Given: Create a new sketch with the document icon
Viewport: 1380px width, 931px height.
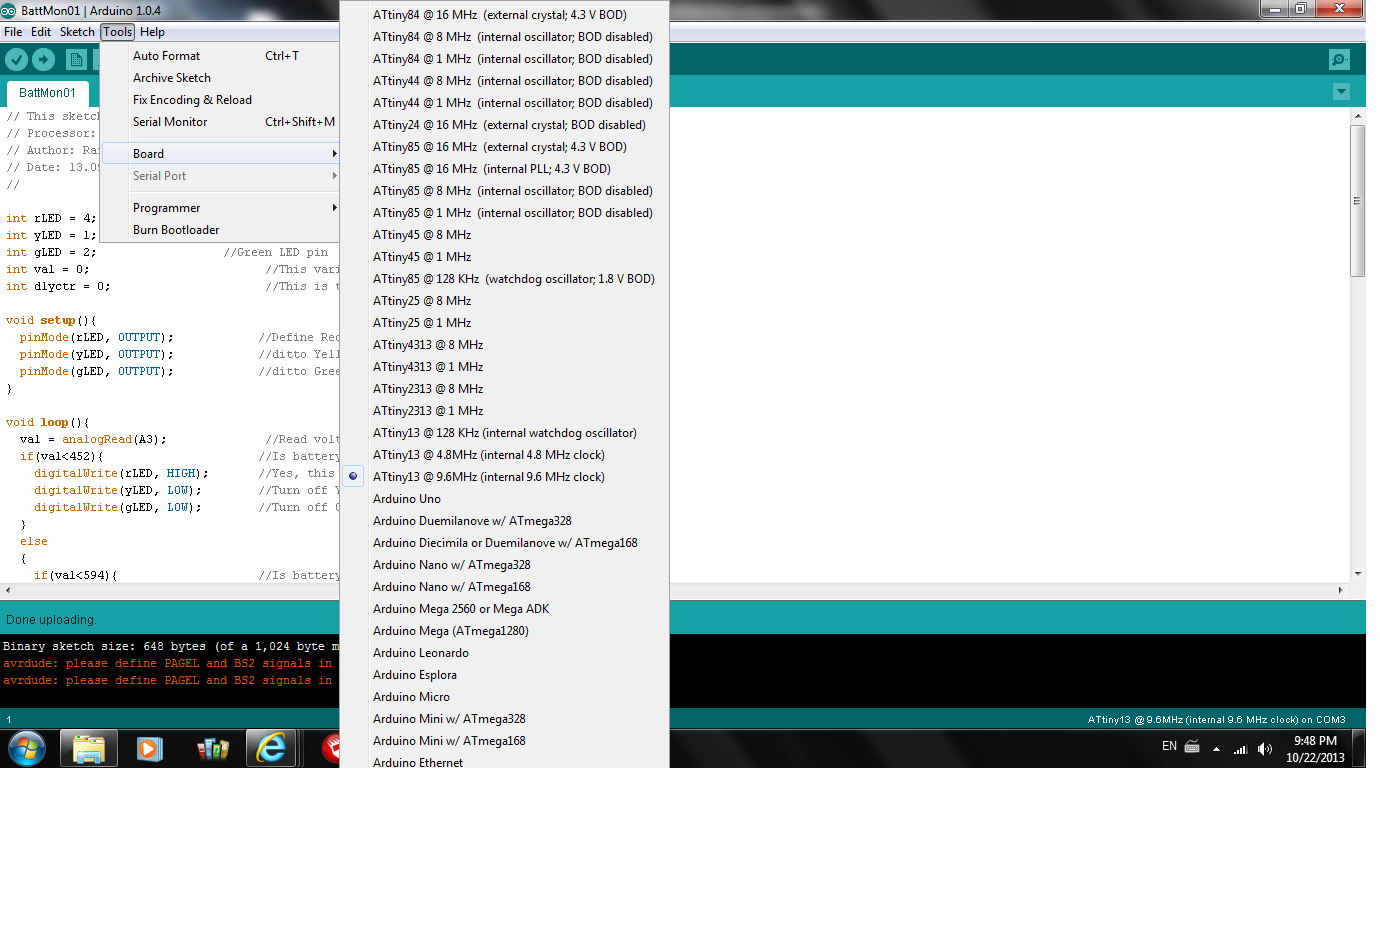Looking at the screenshot, I should [x=76, y=59].
